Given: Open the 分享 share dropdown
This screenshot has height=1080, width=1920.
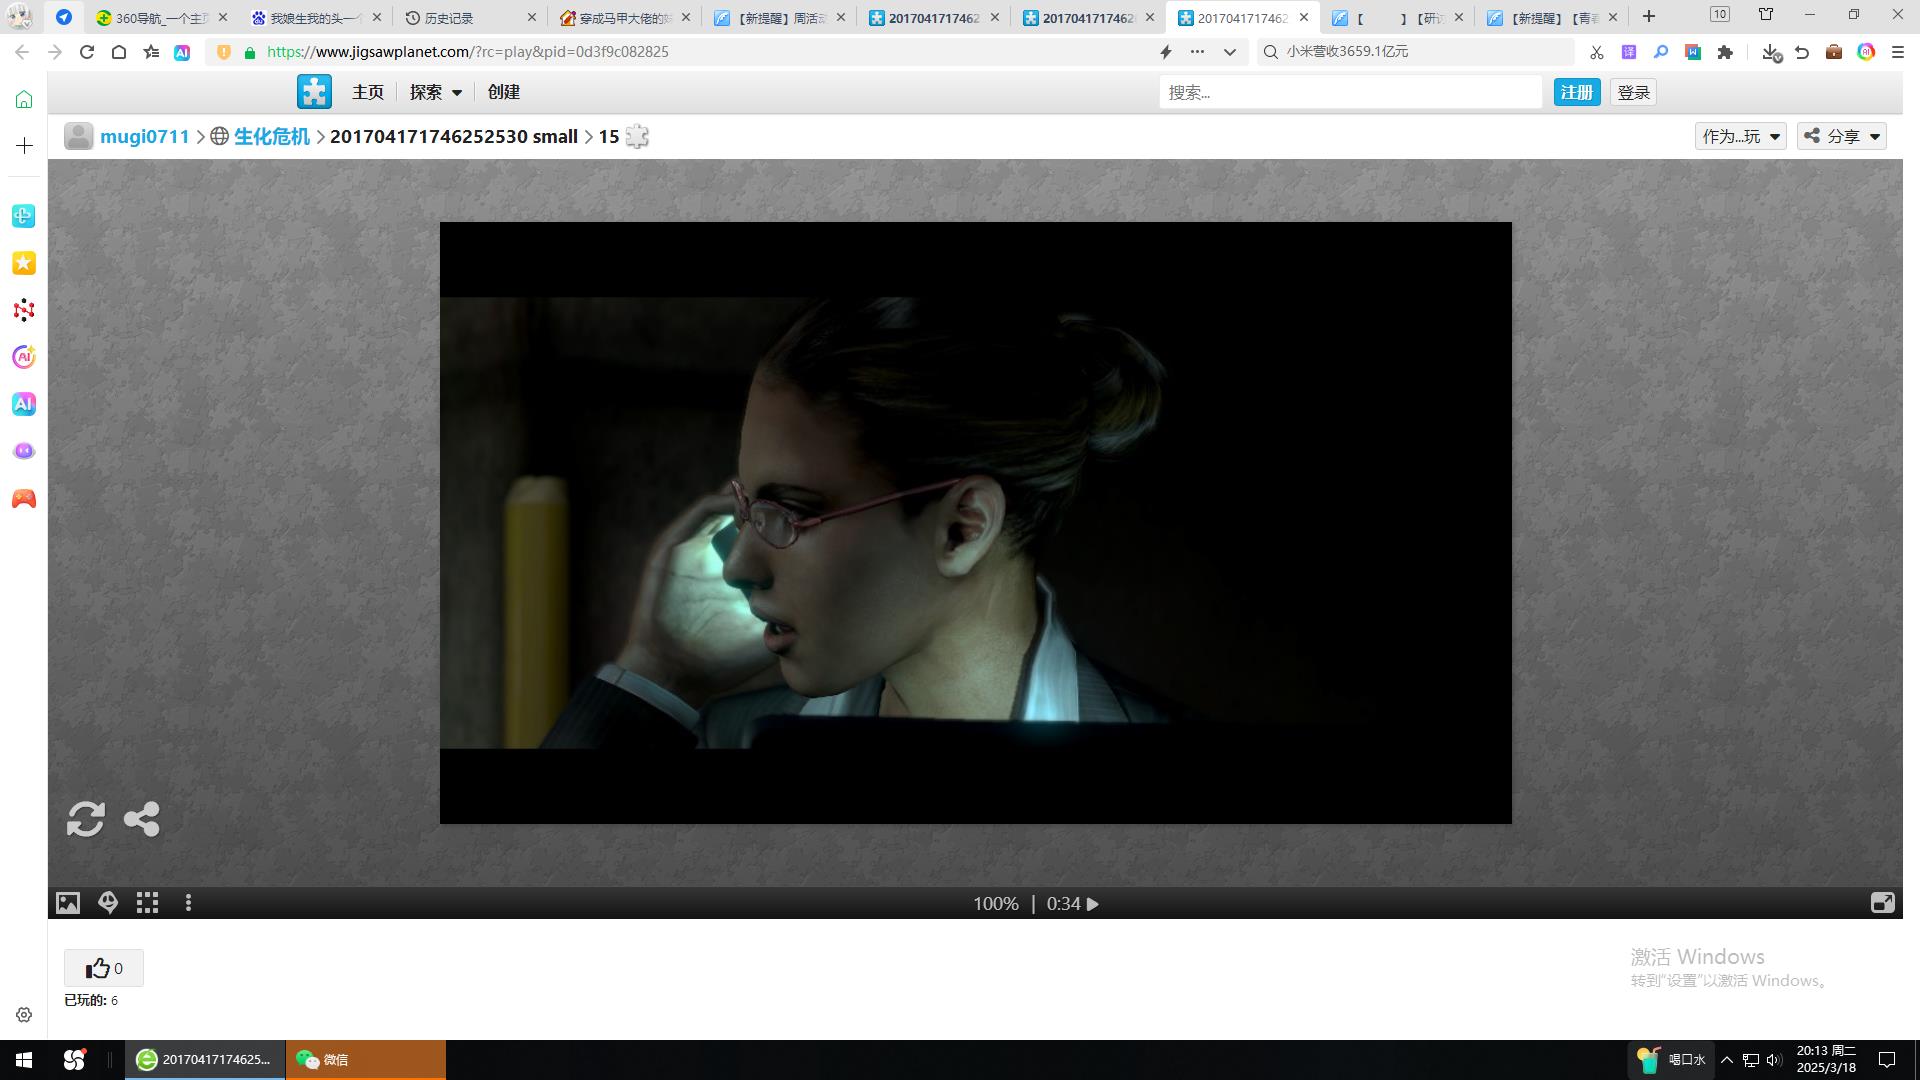Looking at the screenshot, I should 1842,136.
